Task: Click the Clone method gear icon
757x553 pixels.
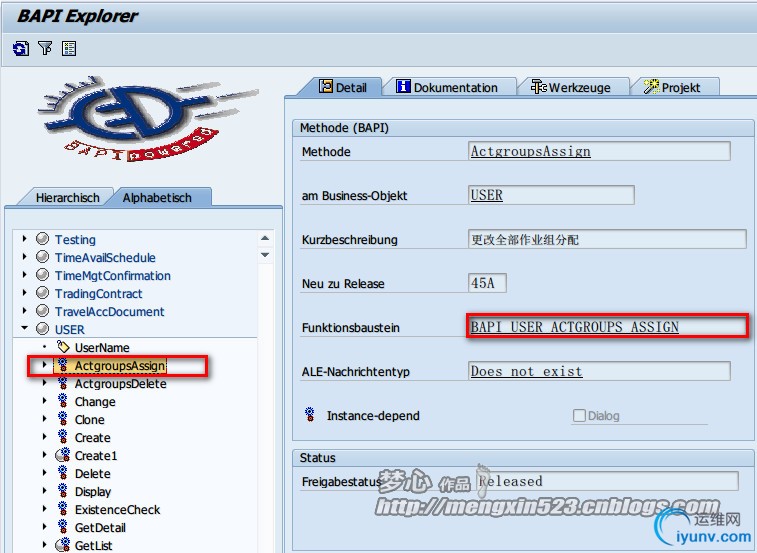Action: point(63,419)
